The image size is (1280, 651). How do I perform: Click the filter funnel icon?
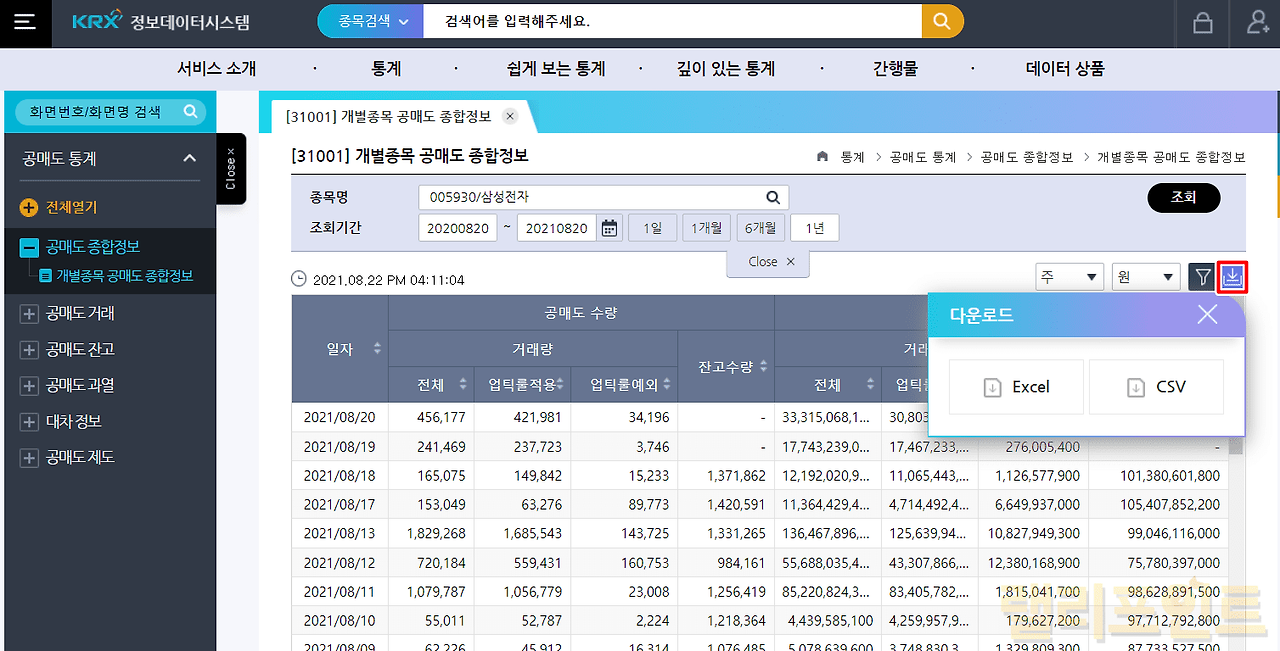point(1202,277)
